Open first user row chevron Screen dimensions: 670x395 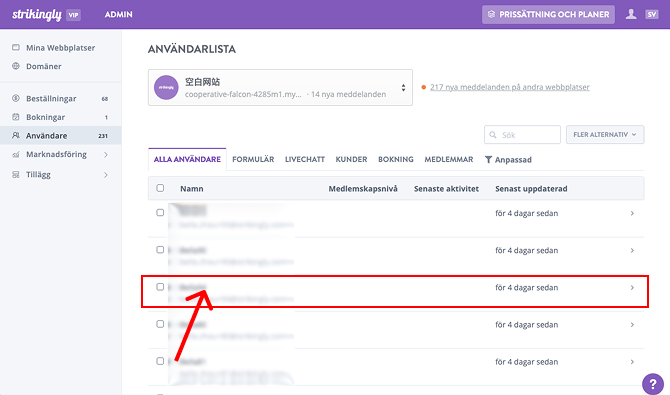(x=632, y=213)
